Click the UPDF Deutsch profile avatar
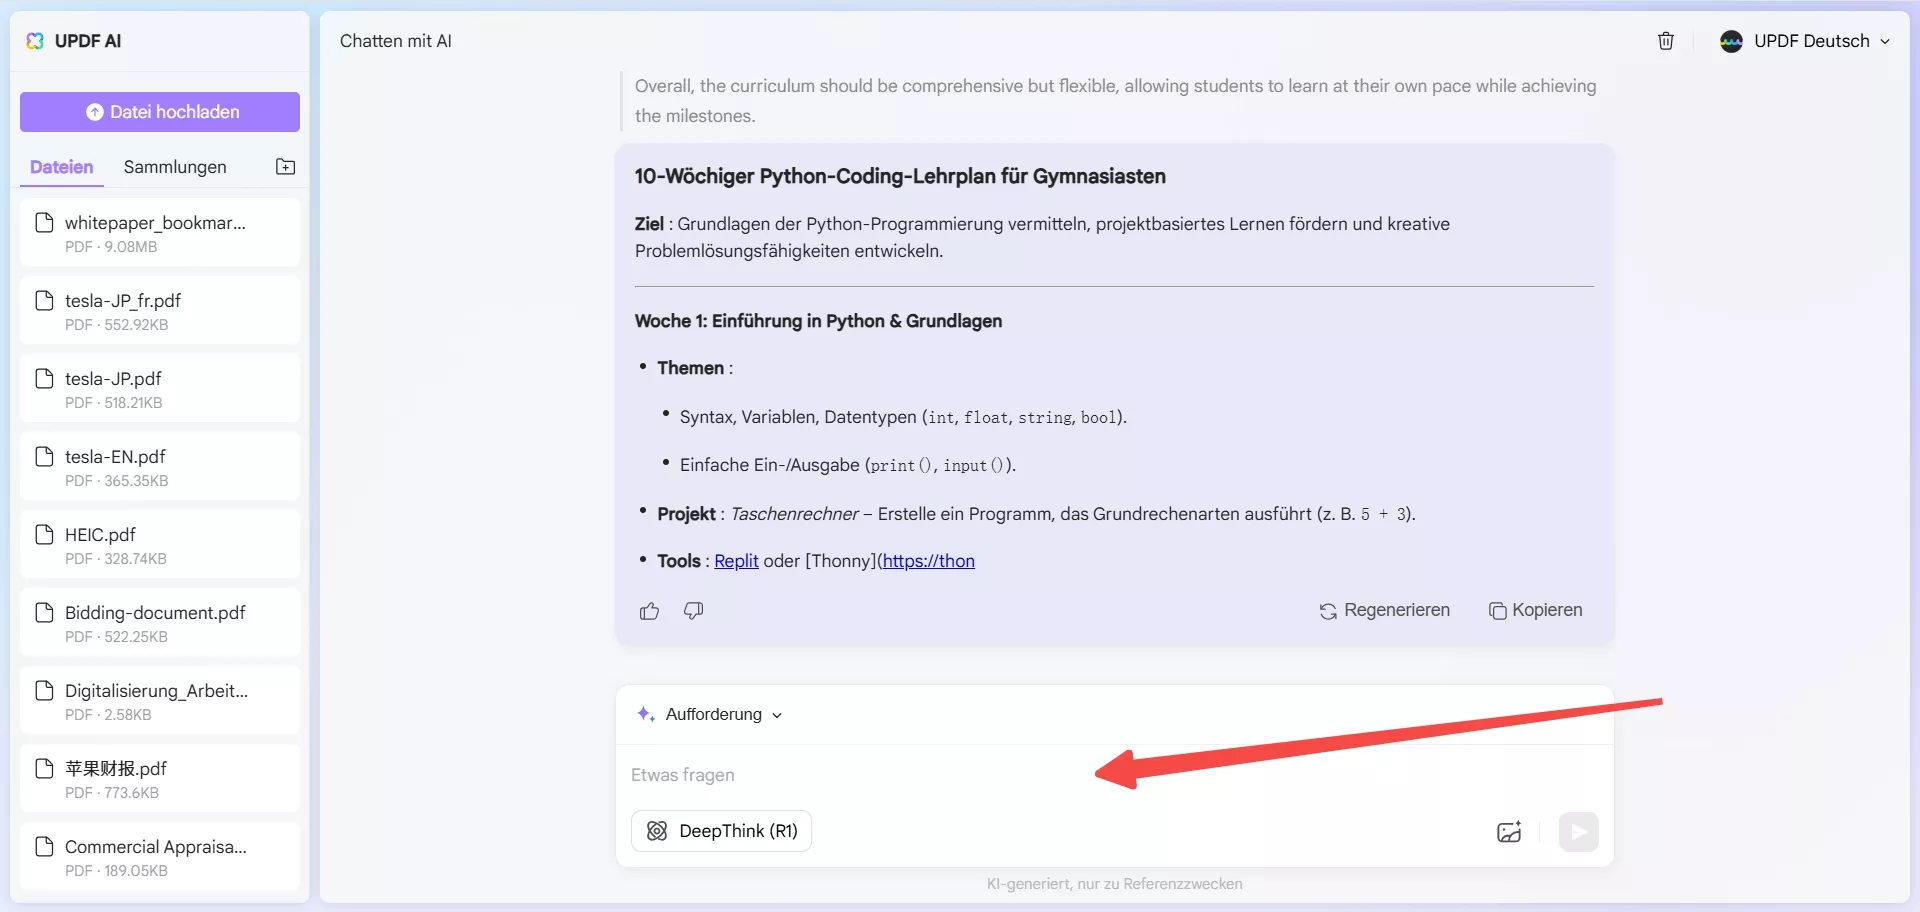Screen dimensions: 1920x912 [x=1731, y=41]
